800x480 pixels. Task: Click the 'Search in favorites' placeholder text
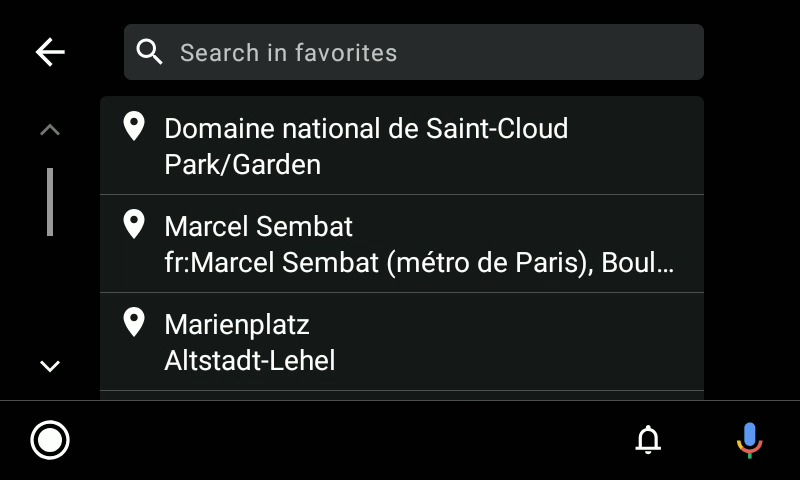click(x=289, y=53)
